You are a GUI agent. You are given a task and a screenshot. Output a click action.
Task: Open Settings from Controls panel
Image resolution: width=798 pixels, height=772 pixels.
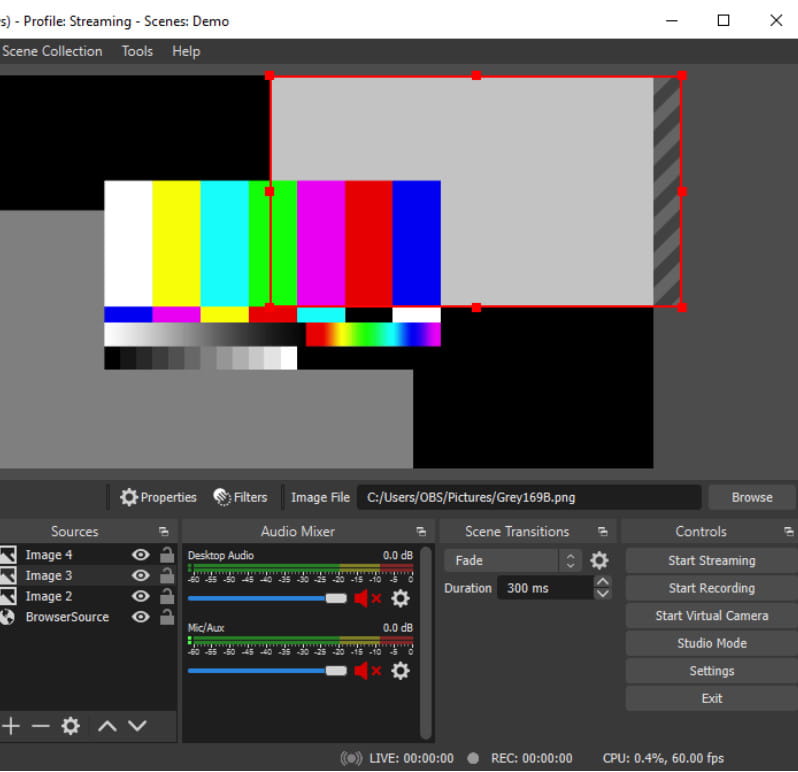click(x=711, y=671)
